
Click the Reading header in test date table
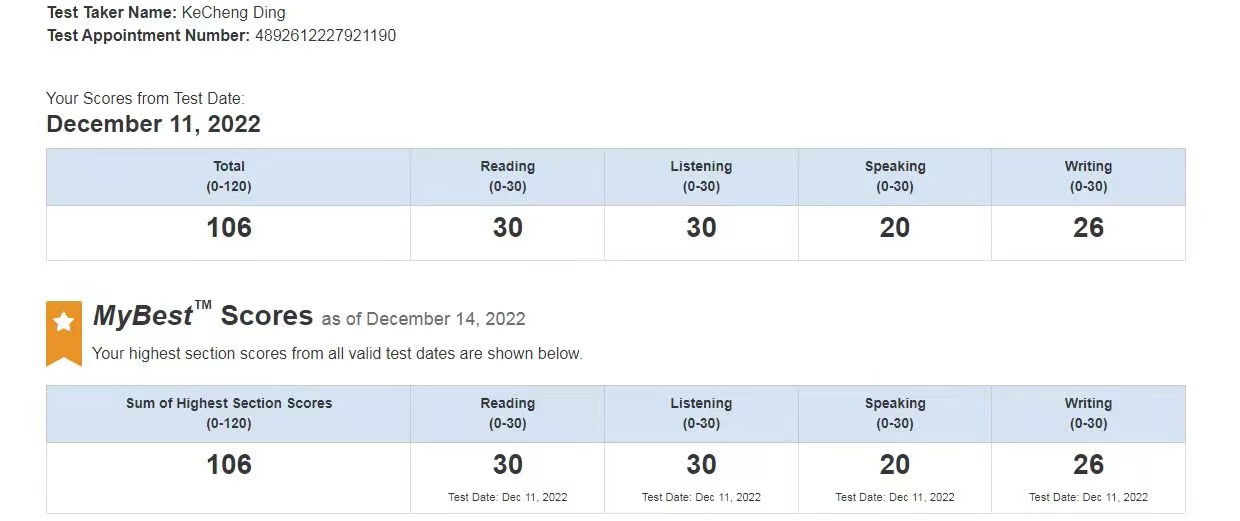[507, 176]
